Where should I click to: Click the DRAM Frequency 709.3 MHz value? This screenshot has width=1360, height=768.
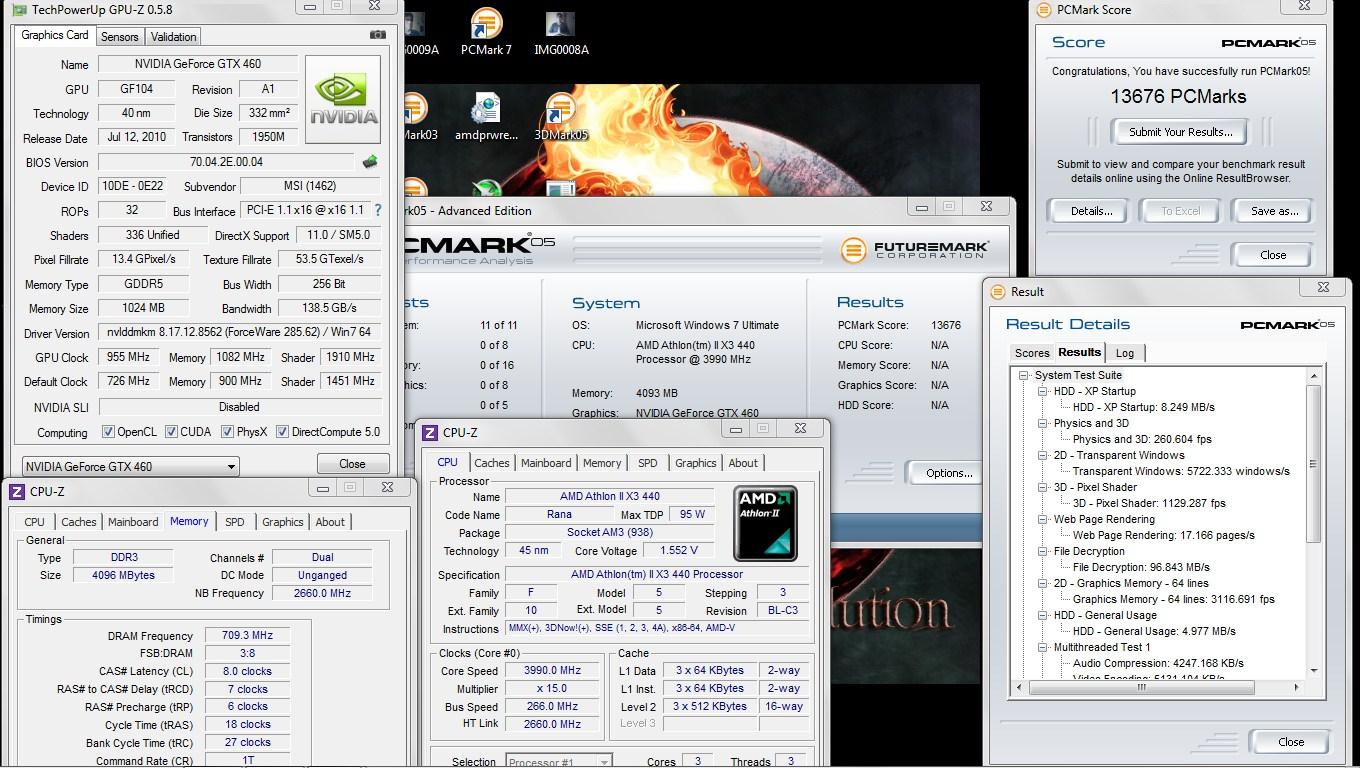pyautogui.click(x=247, y=635)
